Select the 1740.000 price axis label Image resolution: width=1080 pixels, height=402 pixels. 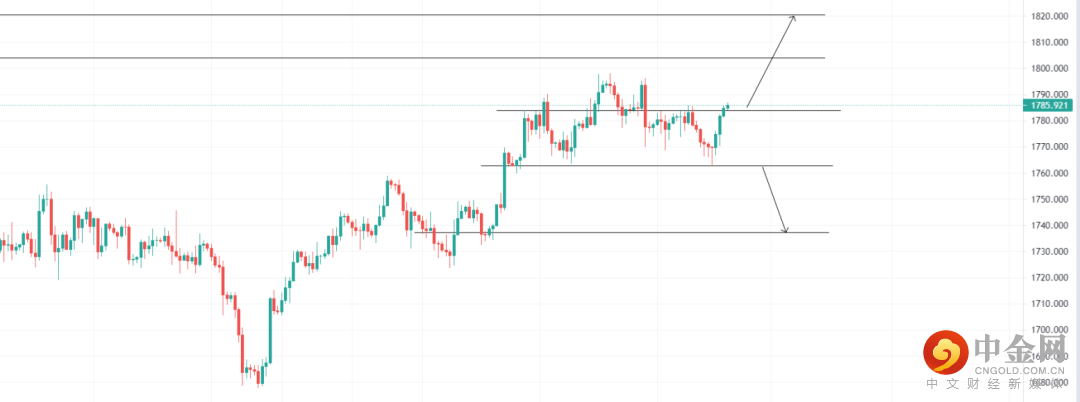(x=1050, y=226)
